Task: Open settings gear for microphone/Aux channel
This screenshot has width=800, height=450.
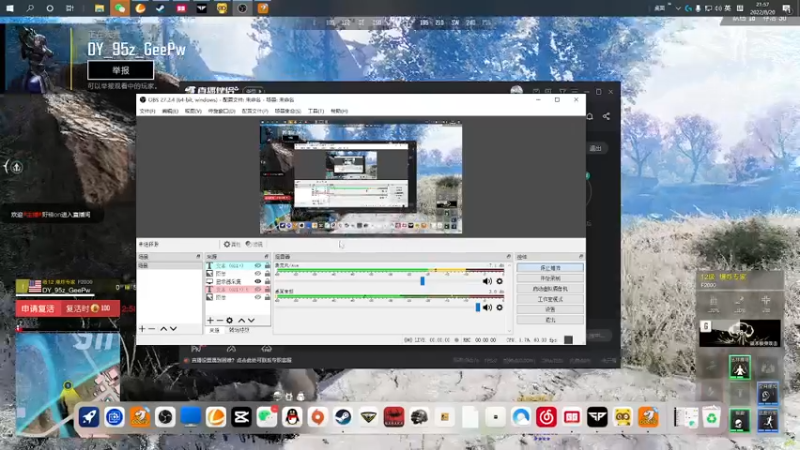Action: tap(499, 281)
